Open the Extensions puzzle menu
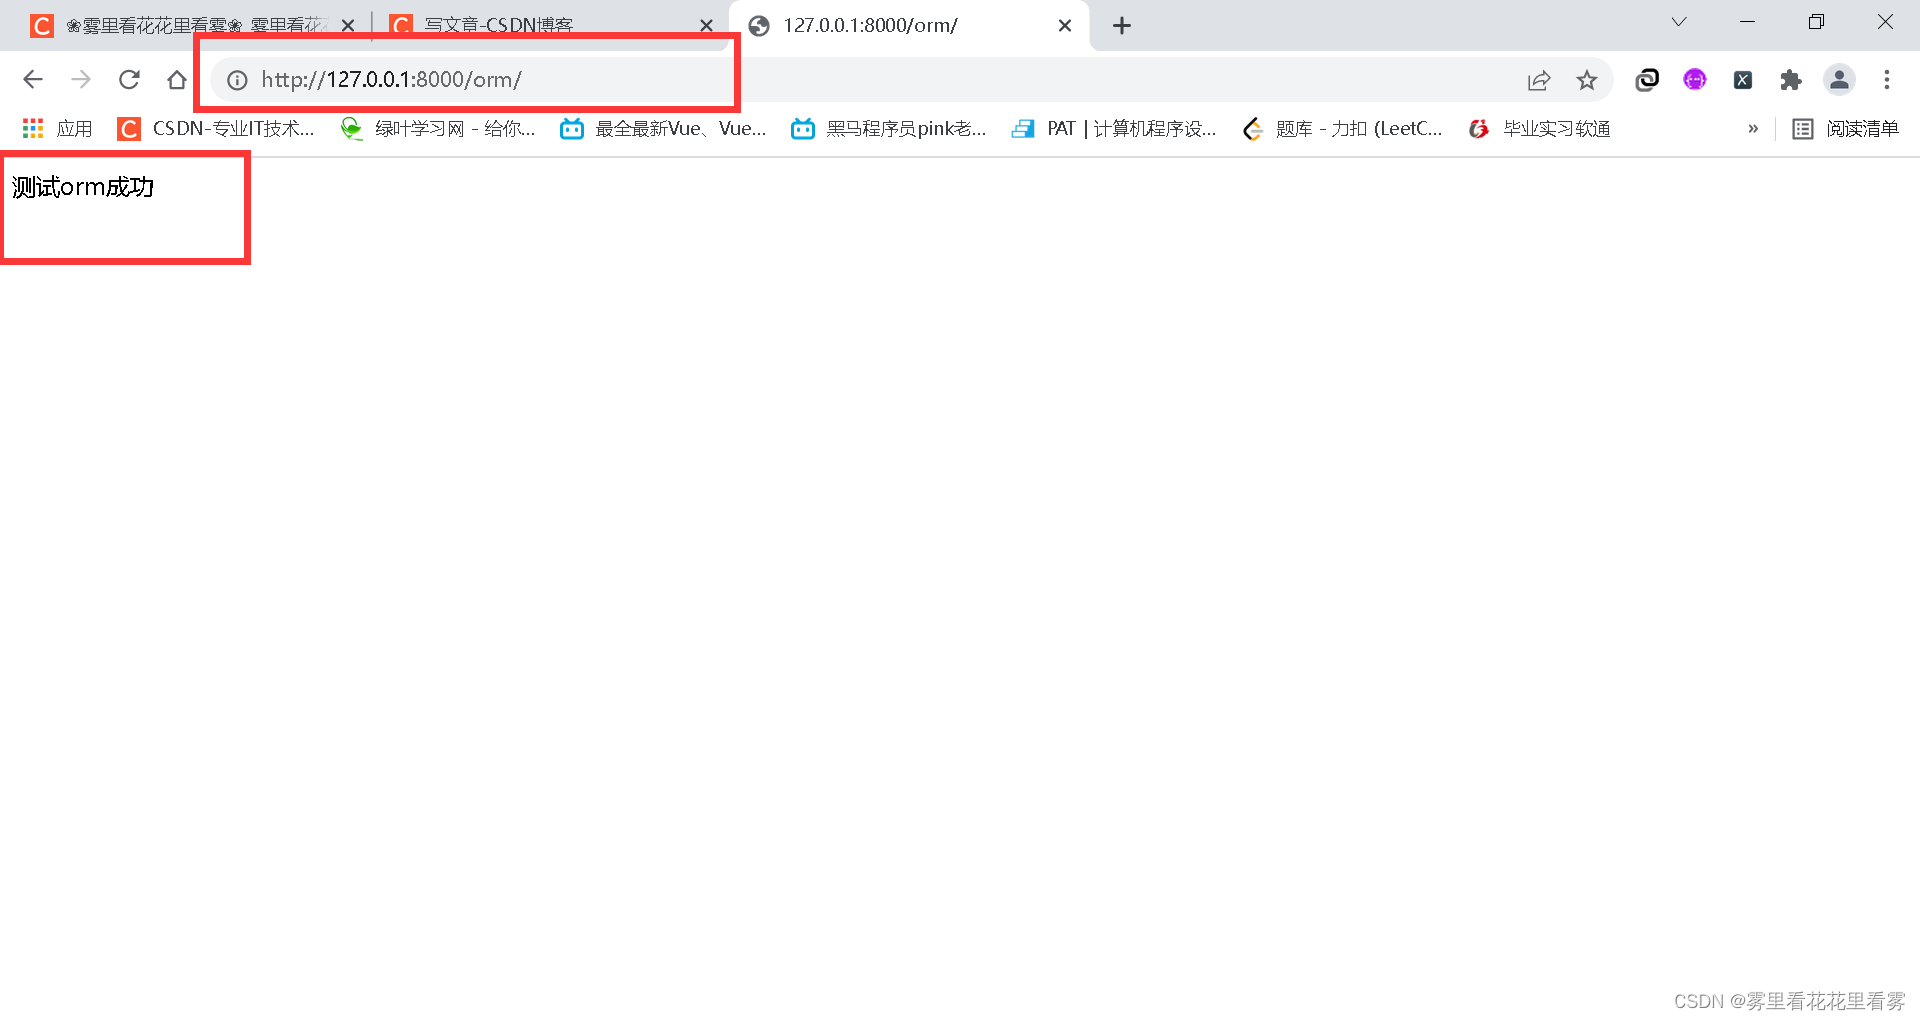The width and height of the screenshot is (1920, 1020). coord(1791,80)
